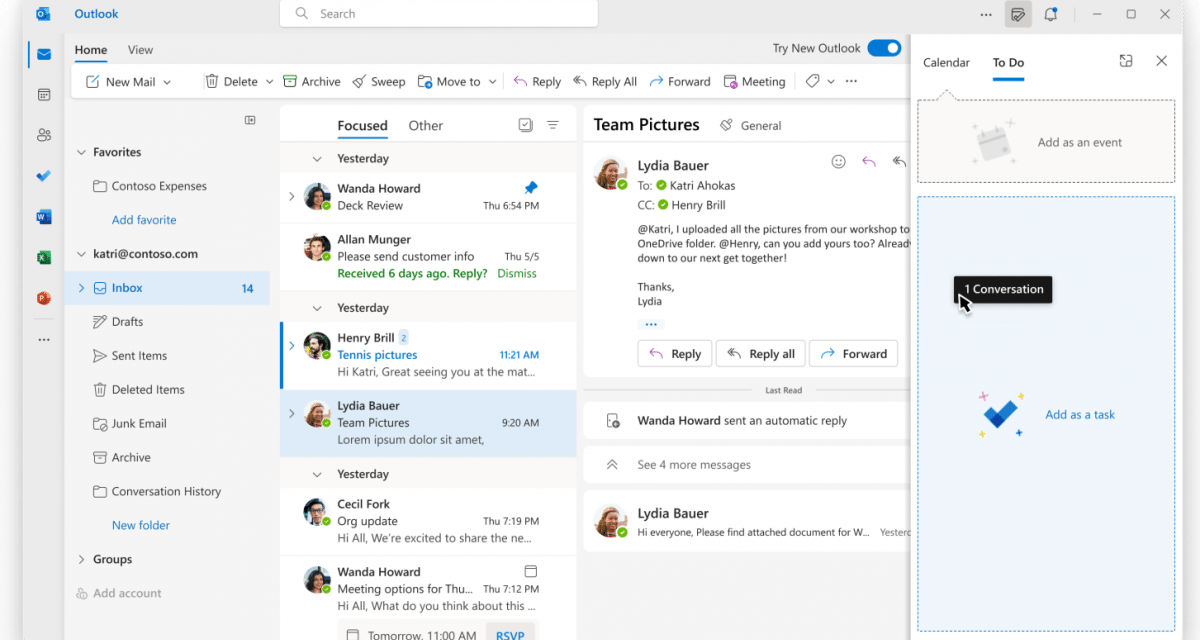
Task: Disable the Try New Outlook toggle
Action: (x=884, y=47)
